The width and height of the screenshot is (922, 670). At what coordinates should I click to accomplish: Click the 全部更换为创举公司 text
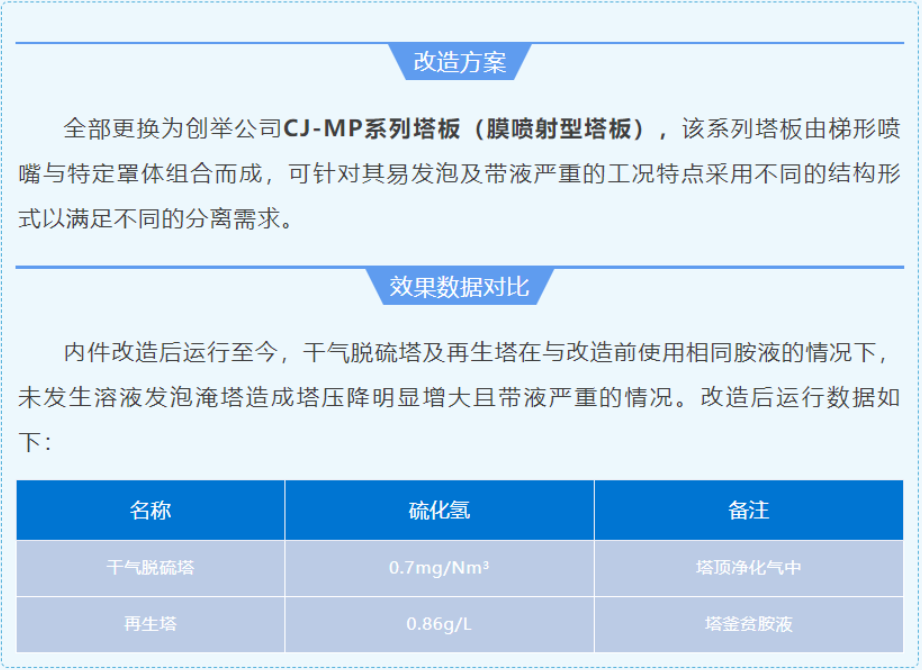tap(172, 129)
